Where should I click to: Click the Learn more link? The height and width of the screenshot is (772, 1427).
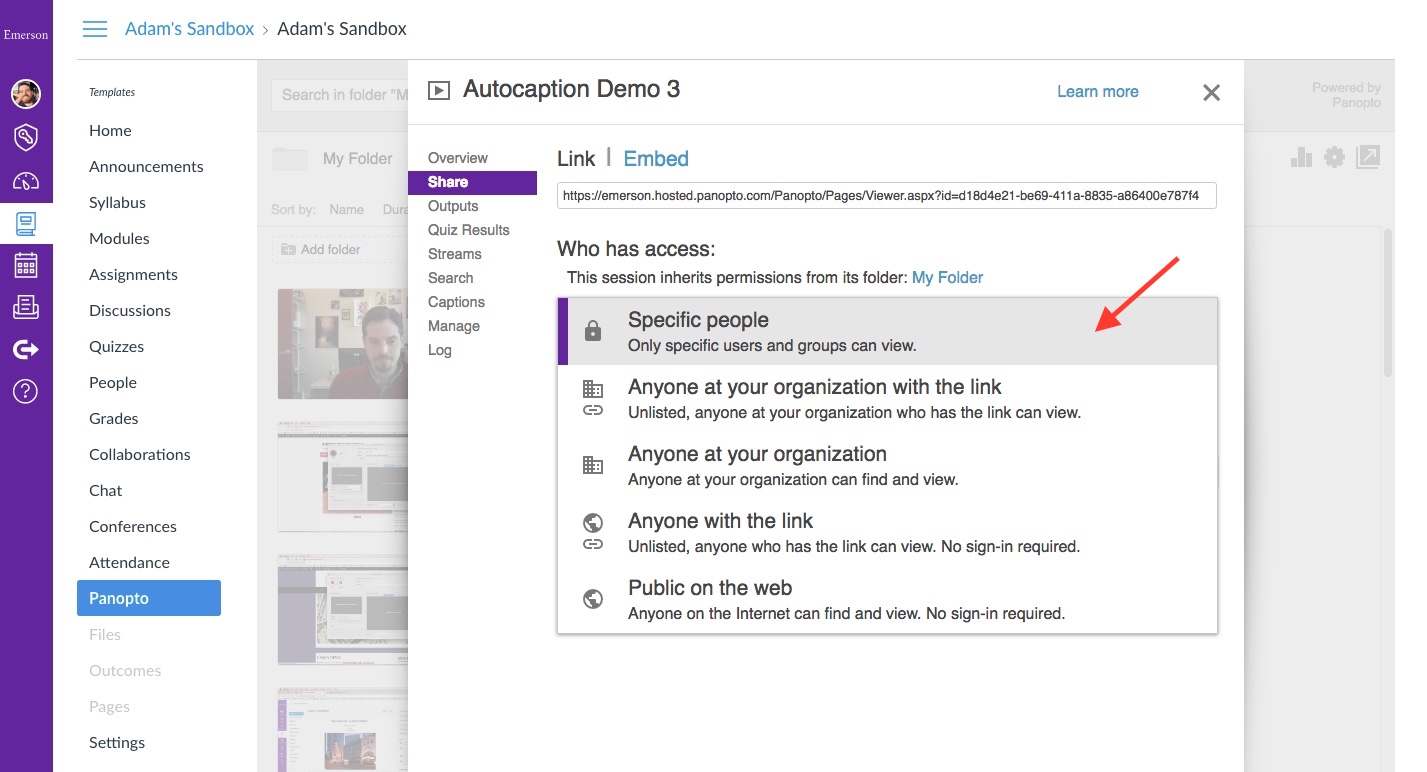click(1097, 91)
